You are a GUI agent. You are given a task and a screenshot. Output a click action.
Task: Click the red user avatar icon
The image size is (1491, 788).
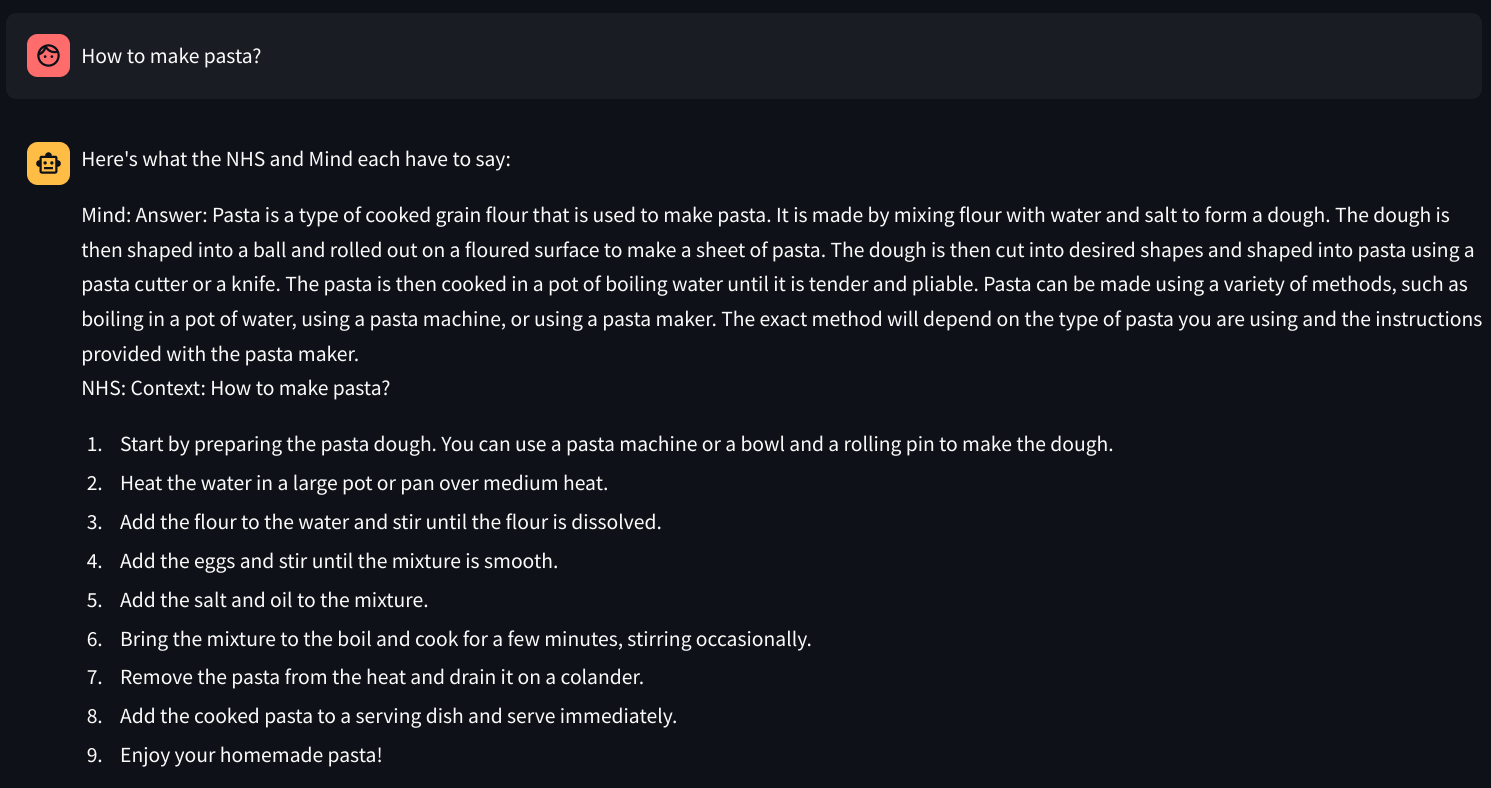click(48, 56)
